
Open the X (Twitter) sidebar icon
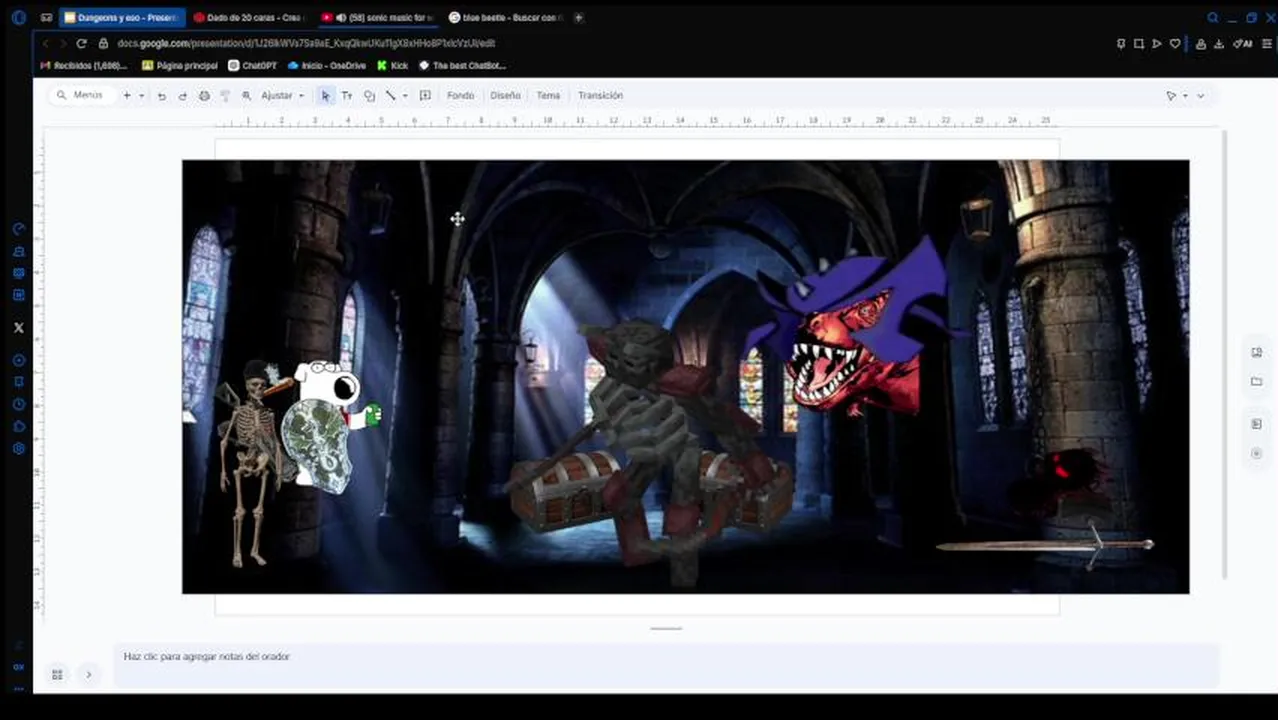click(x=19, y=327)
